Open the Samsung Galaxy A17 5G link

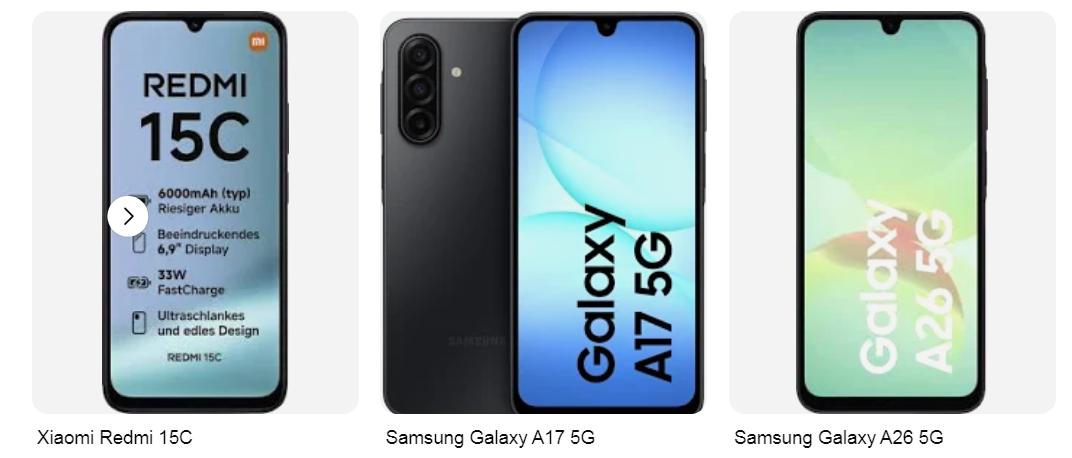pos(490,437)
